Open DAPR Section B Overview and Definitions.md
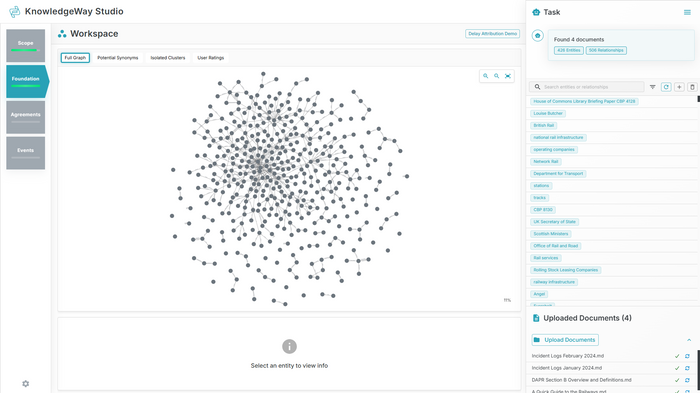Image resolution: width=700 pixels, height=393 pixels. click(582, 380)
